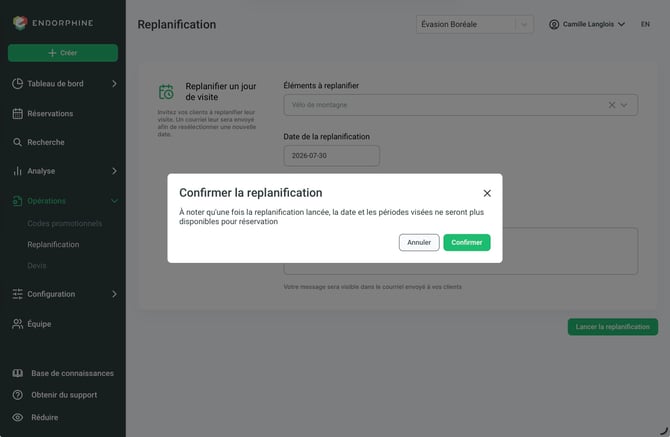
Task: Clear the Vélo de montagne selection
Action: pos(612,105)
